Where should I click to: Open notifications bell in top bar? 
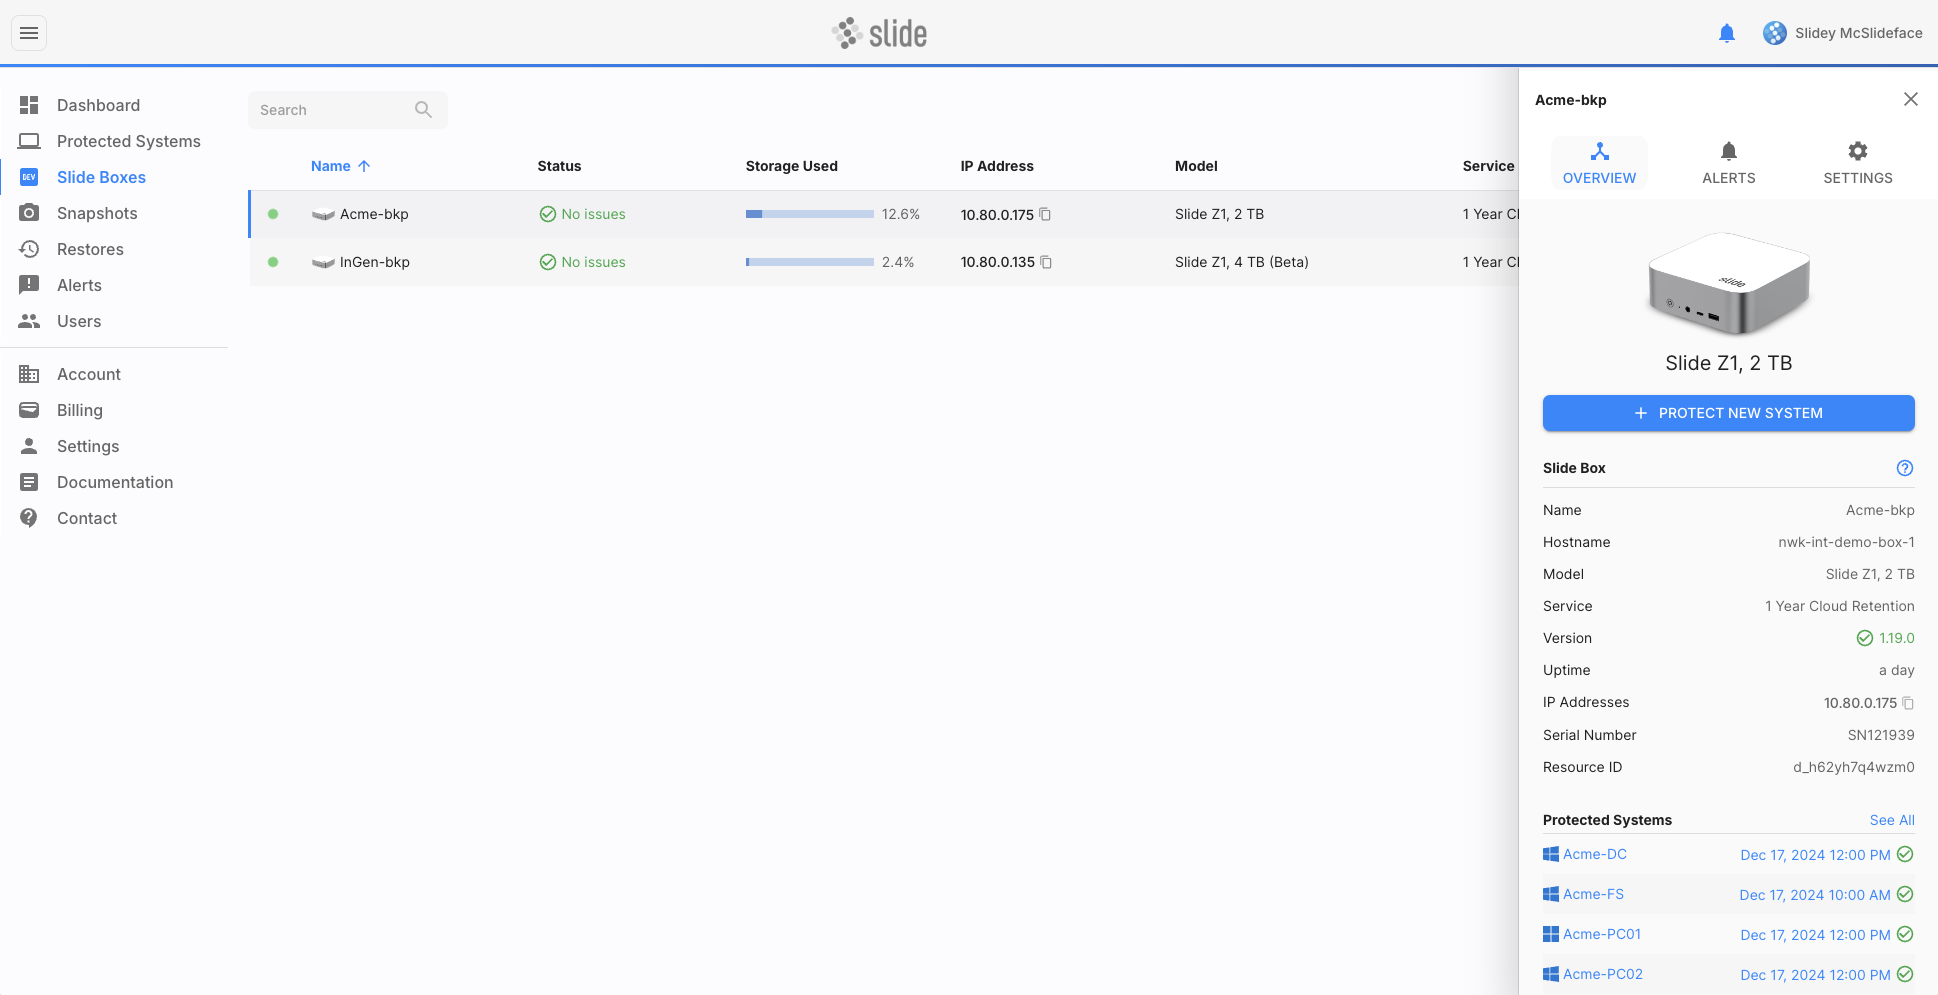click(x=1726, y=33)
